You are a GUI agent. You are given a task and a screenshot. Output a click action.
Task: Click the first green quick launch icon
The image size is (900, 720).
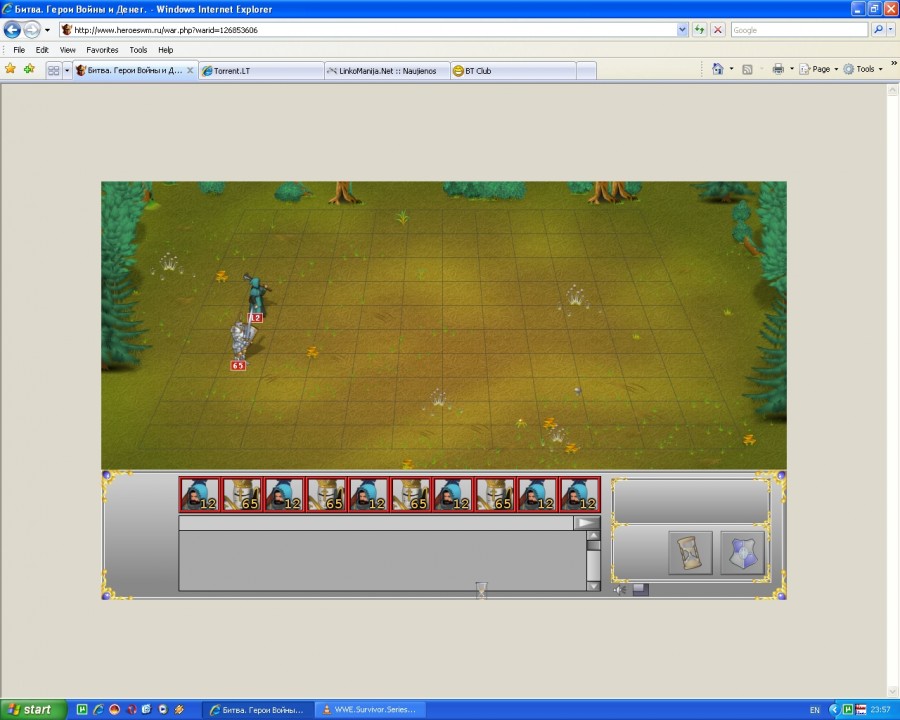(82, 710)
